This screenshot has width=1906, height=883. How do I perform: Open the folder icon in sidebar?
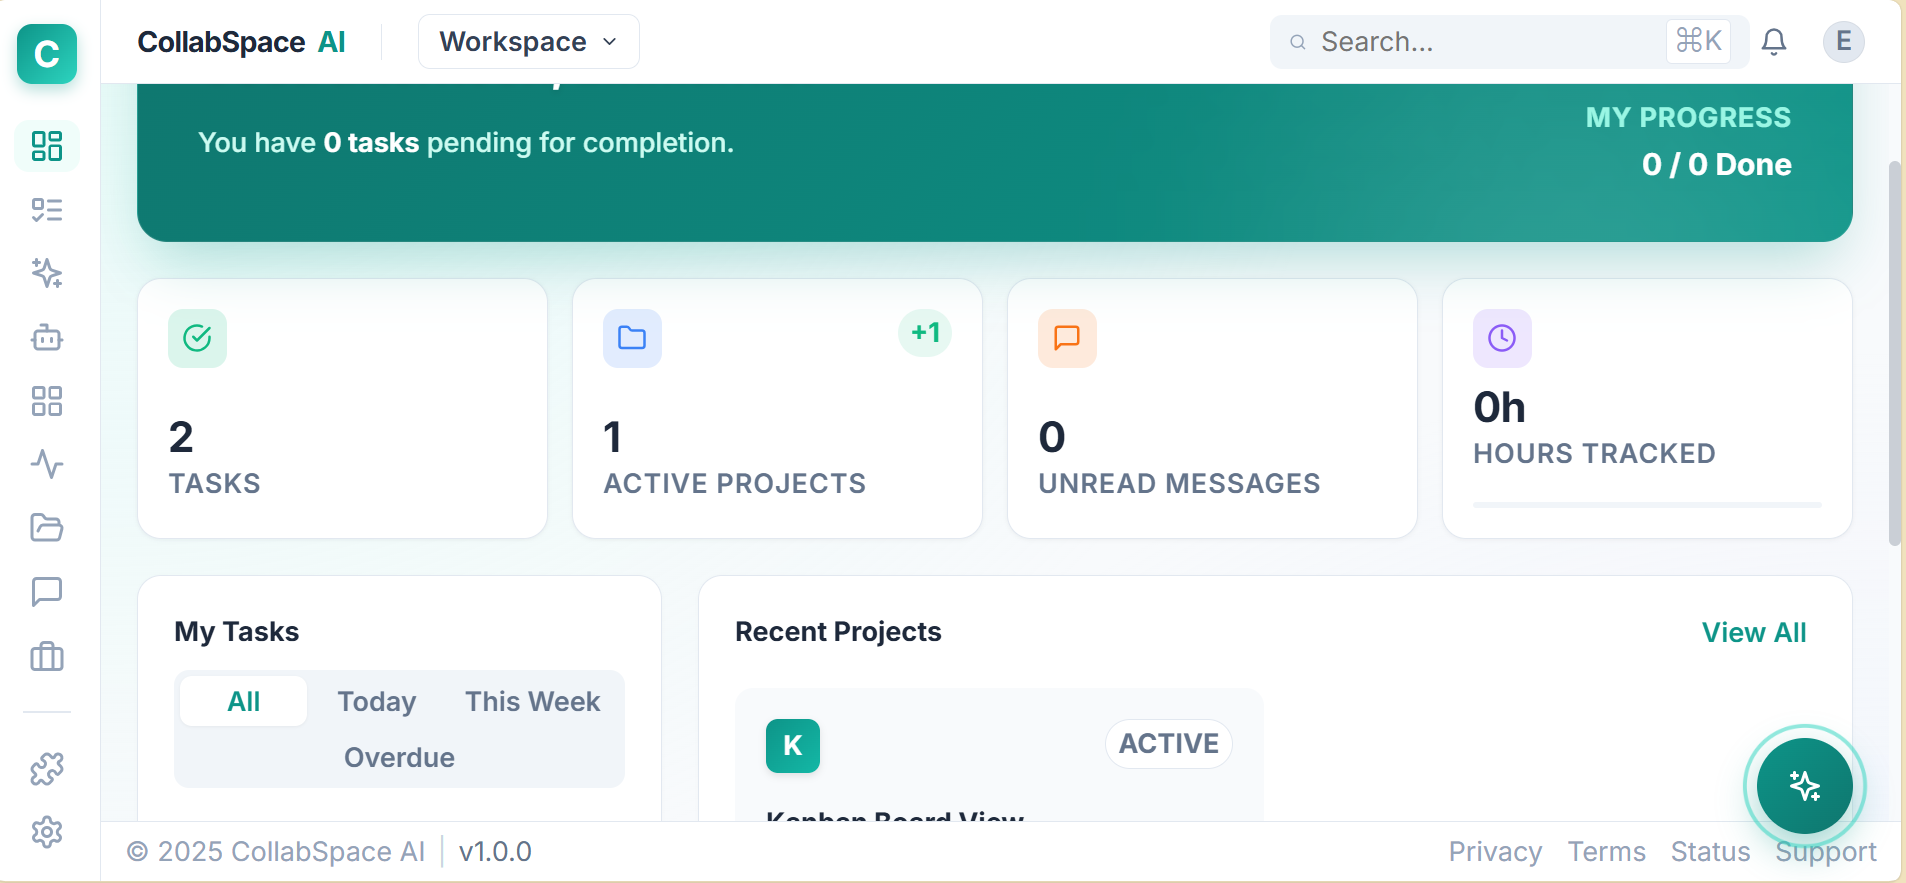point(47,528)
